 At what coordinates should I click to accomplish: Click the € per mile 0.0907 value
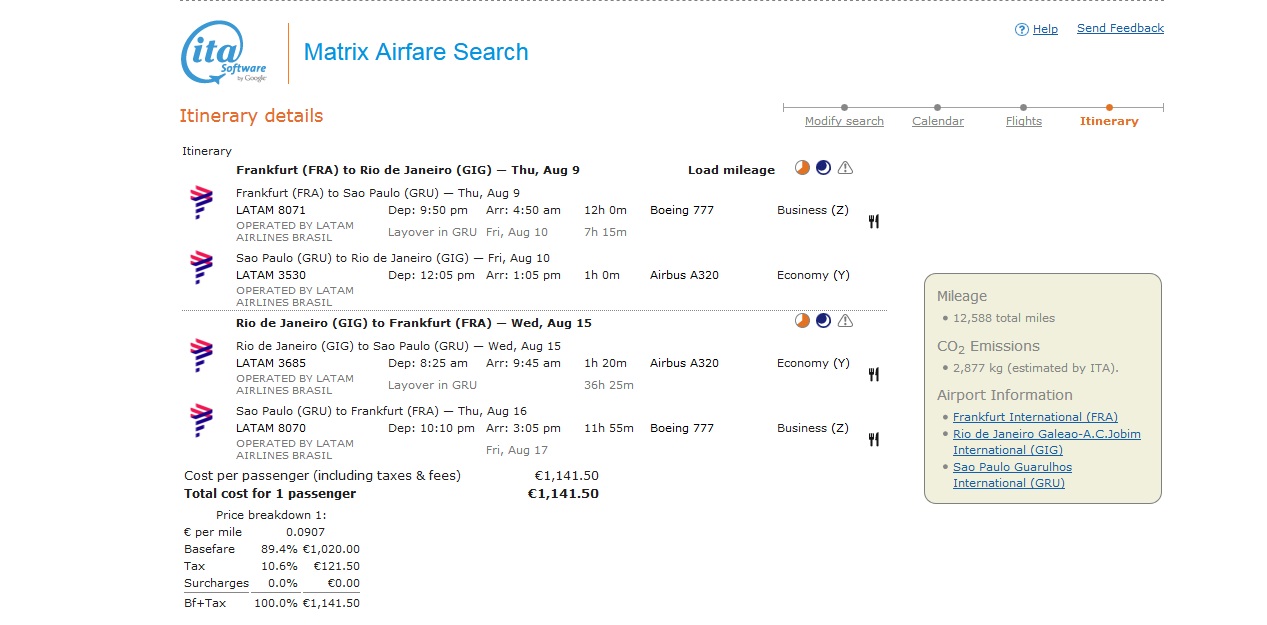[x=305, y=532]
